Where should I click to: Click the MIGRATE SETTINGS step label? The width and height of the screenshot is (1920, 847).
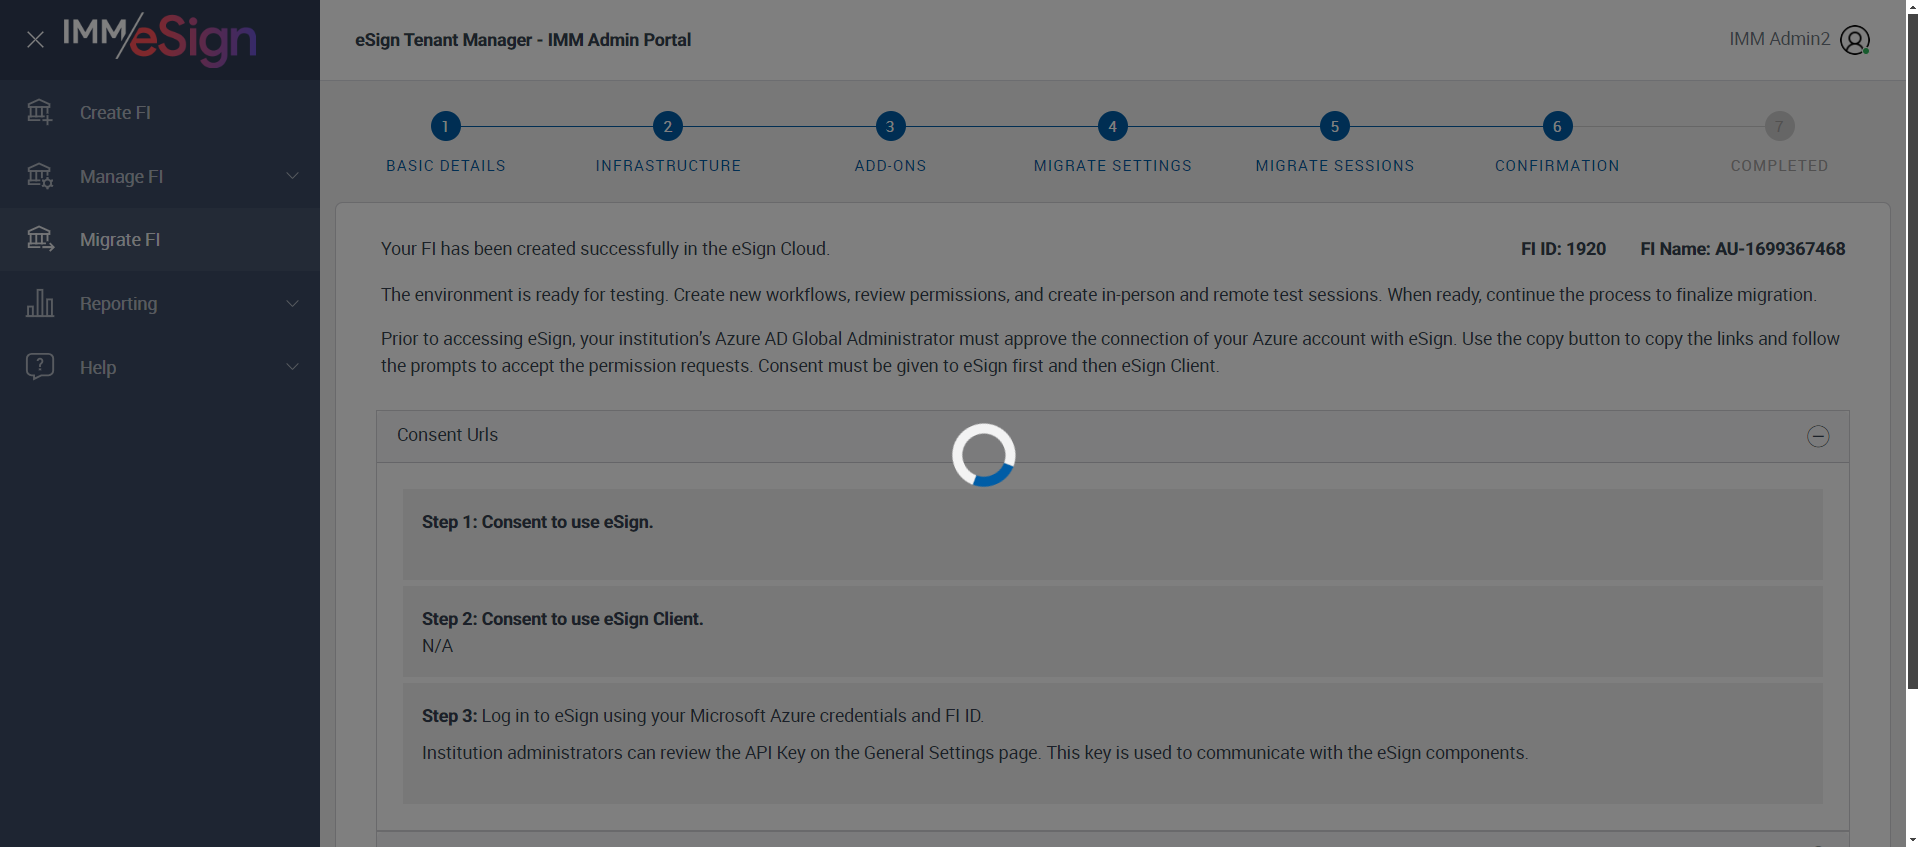[1113, 166]
